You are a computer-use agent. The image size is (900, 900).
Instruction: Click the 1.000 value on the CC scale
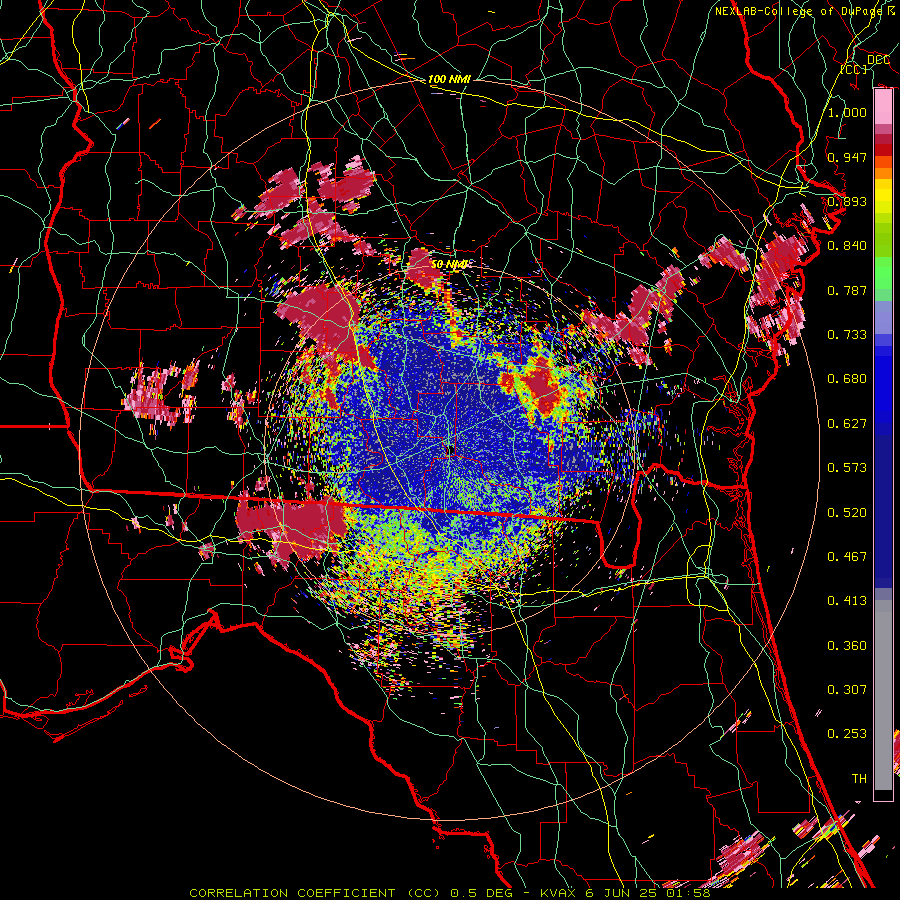[x=847, y=112]
